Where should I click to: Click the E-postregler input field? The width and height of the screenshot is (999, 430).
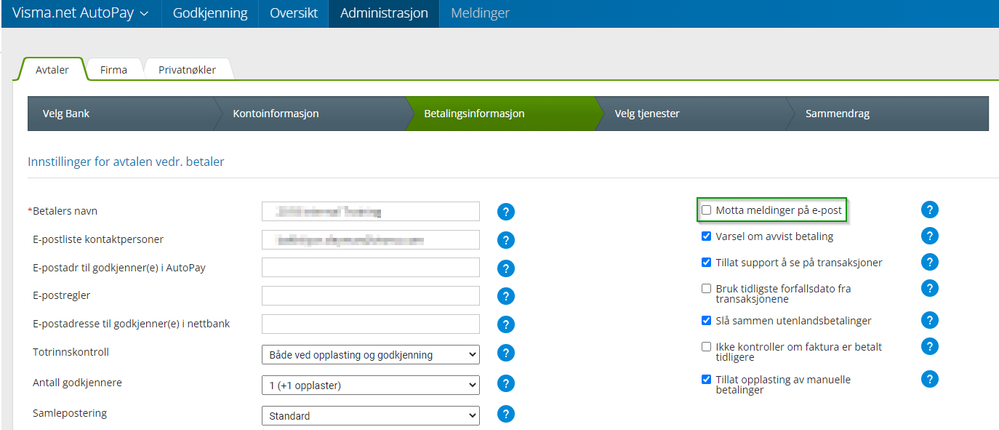370,296
